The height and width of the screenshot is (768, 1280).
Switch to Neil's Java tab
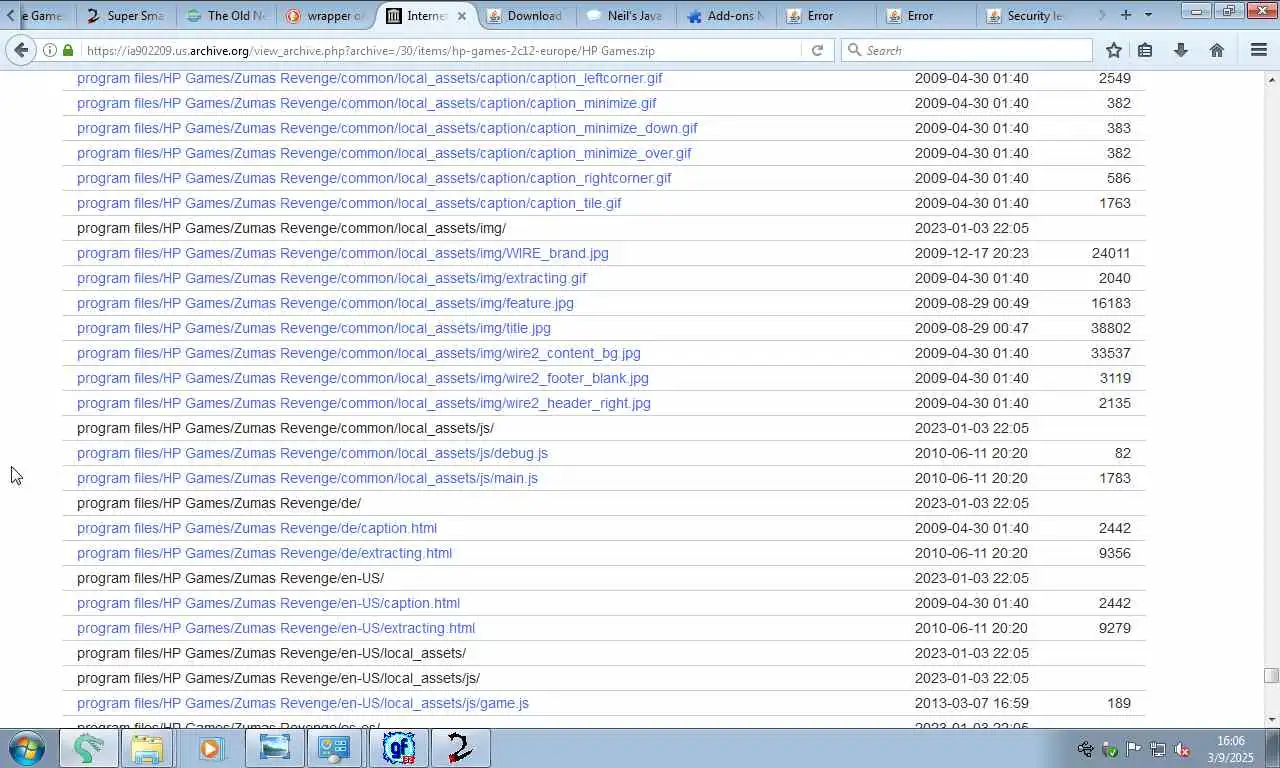pos(626,16)
